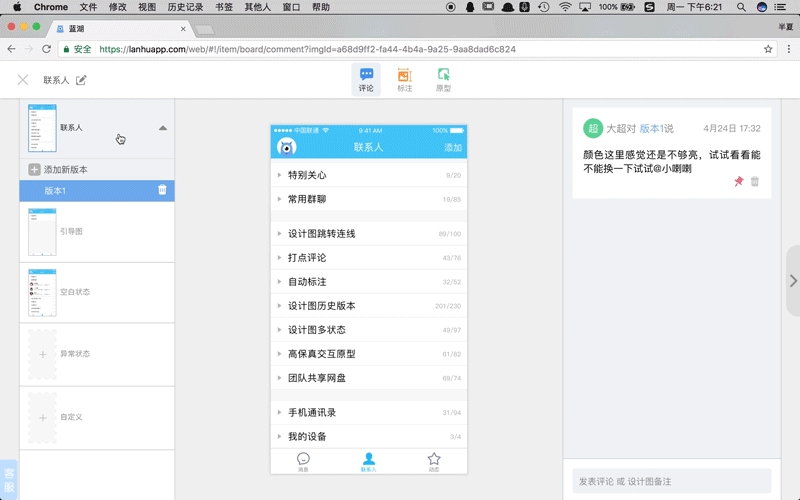This screenshot has height=500, width=800.
Task: Open the 联系人 design thumbnail
Action: pyautogui.click(x=42, y=128)
